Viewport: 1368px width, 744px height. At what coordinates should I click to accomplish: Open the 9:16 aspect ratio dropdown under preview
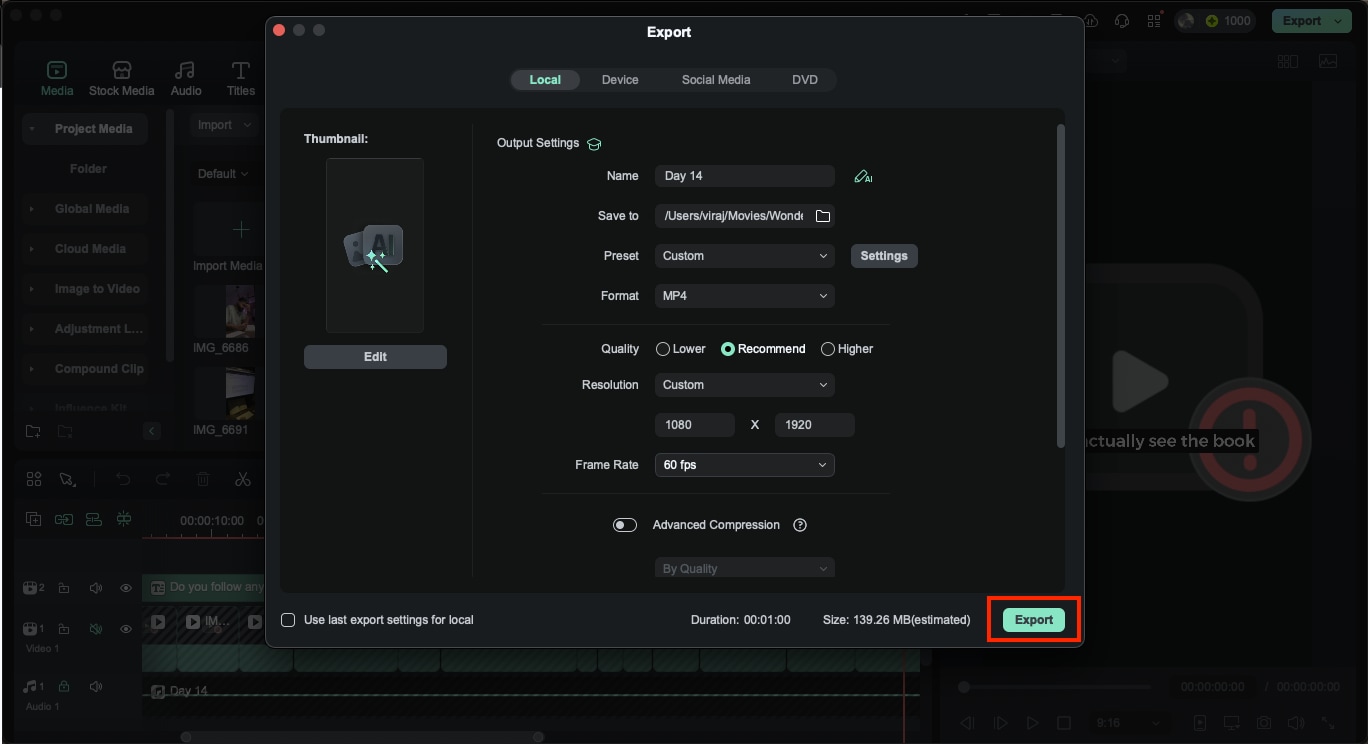[1128, 723]
